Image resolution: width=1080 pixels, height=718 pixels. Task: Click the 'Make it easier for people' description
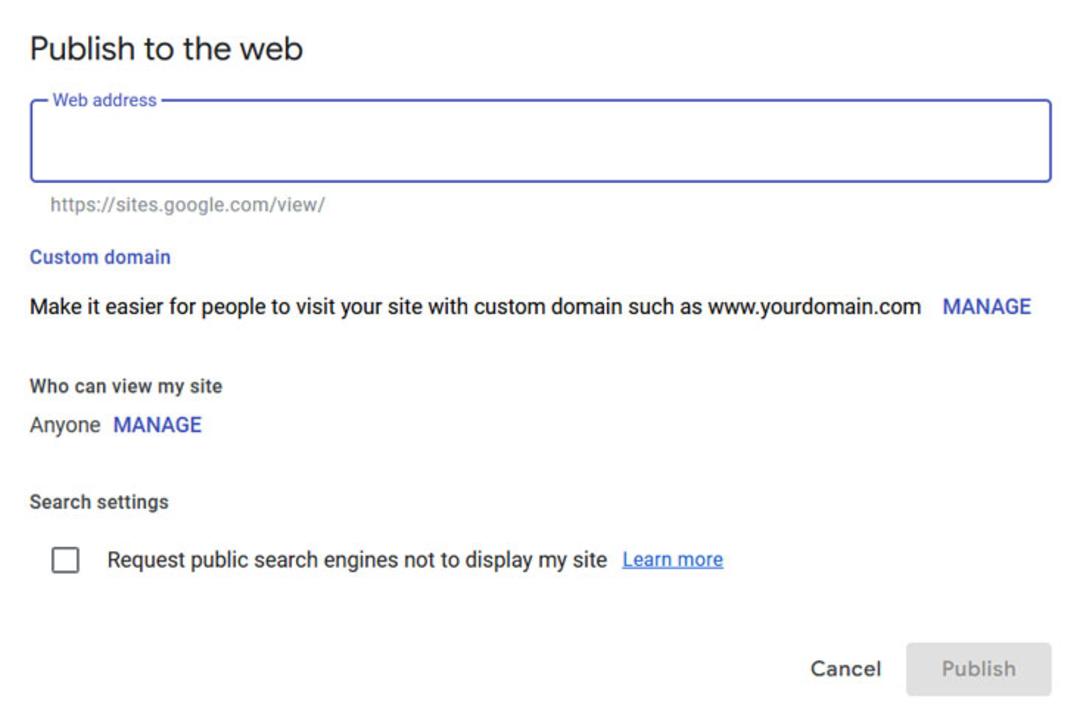tap(475, 307)
